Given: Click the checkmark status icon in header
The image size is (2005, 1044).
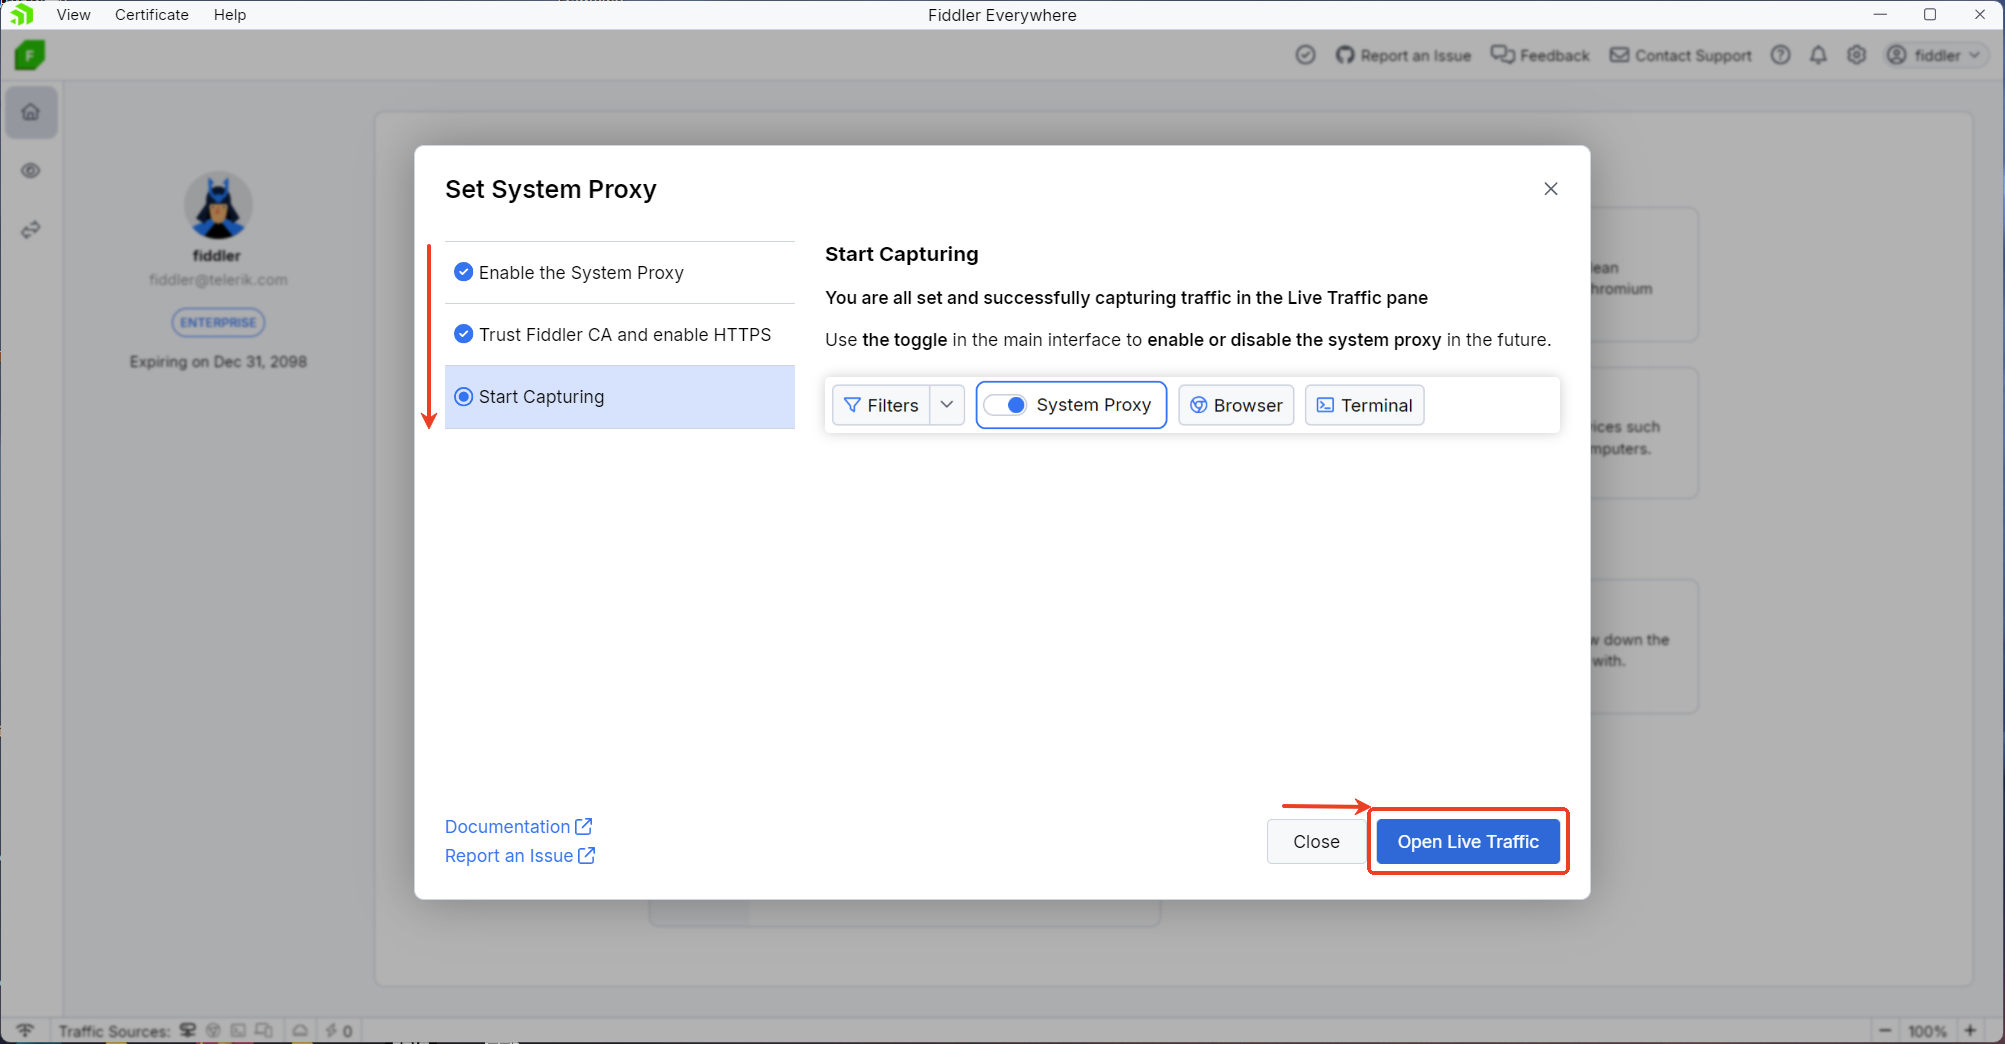Looking at the screenshot, I should [x=1305, y=55].
